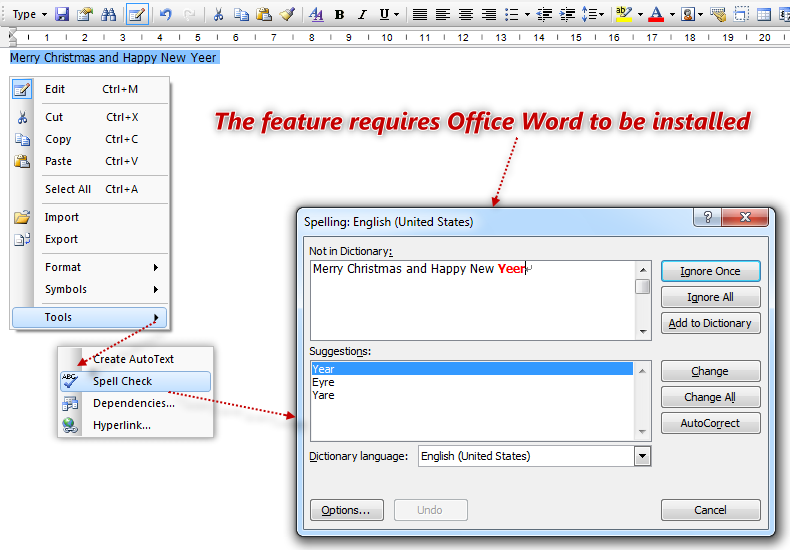790x550 pixels.
Task: Click the Ignore All button
Action: (x=710, y=297)
